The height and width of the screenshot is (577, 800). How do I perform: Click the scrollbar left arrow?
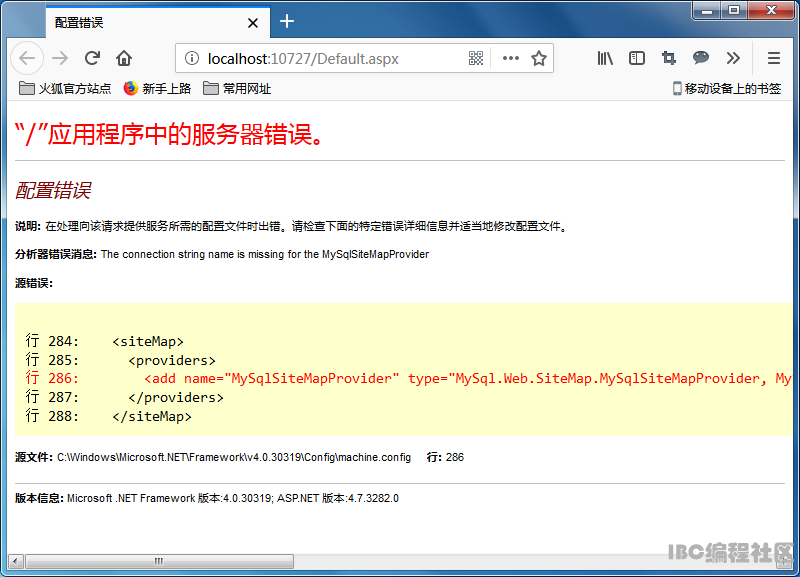pos(15,561)
